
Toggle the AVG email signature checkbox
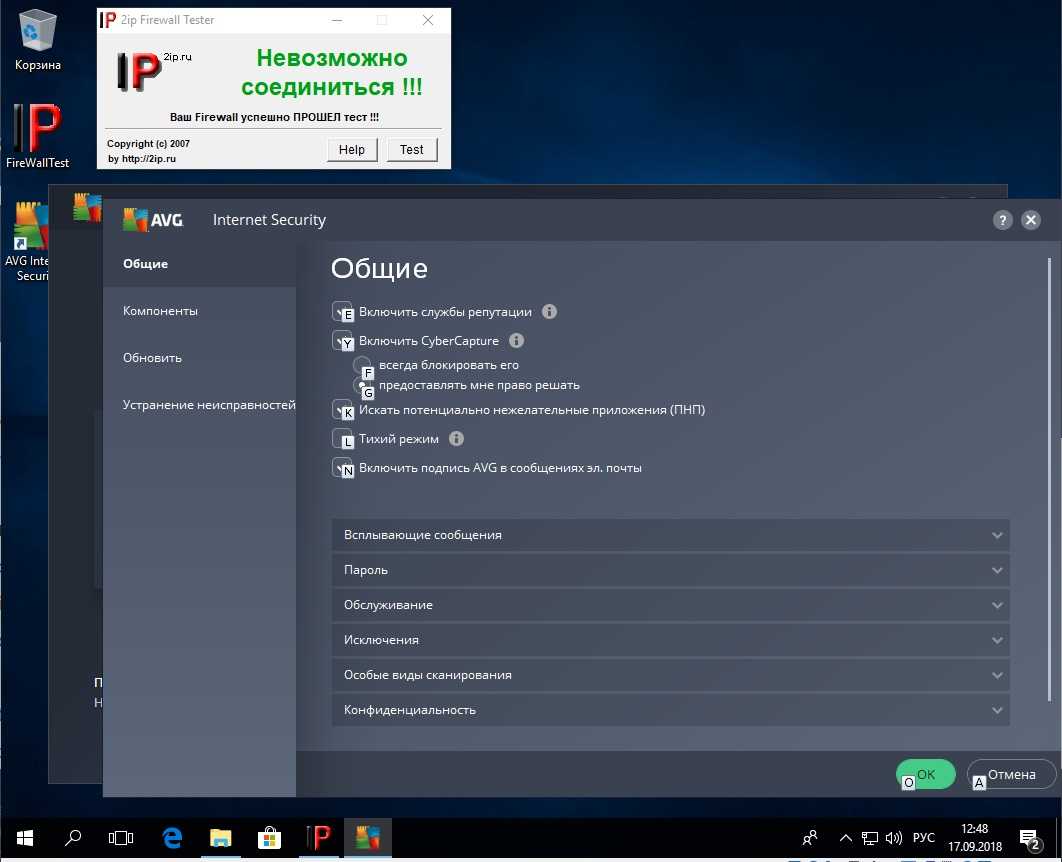pos(341,467)
